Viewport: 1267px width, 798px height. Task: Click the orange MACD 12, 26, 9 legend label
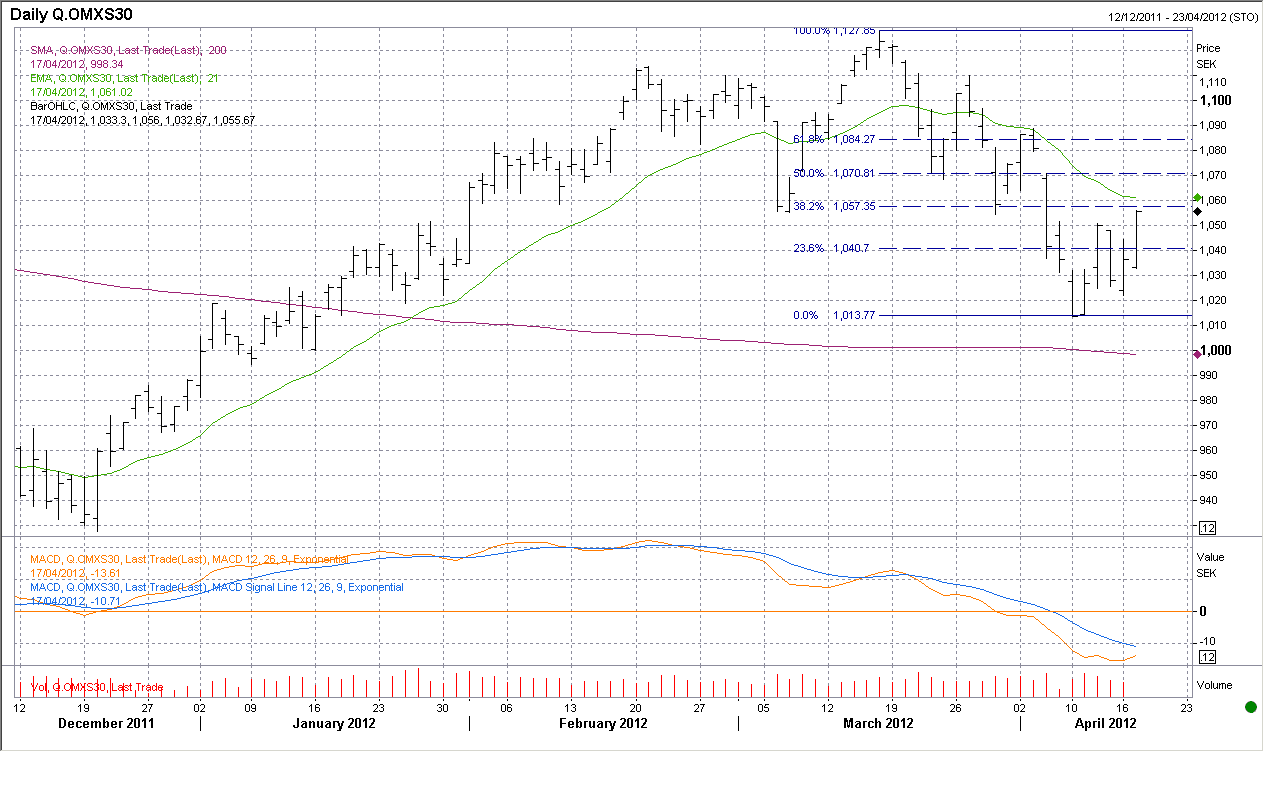[189, 559]
